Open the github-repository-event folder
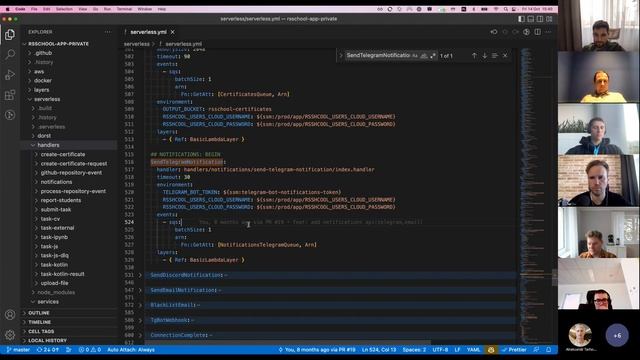Viewport: 640px width, 360px height. pos(71,173)
